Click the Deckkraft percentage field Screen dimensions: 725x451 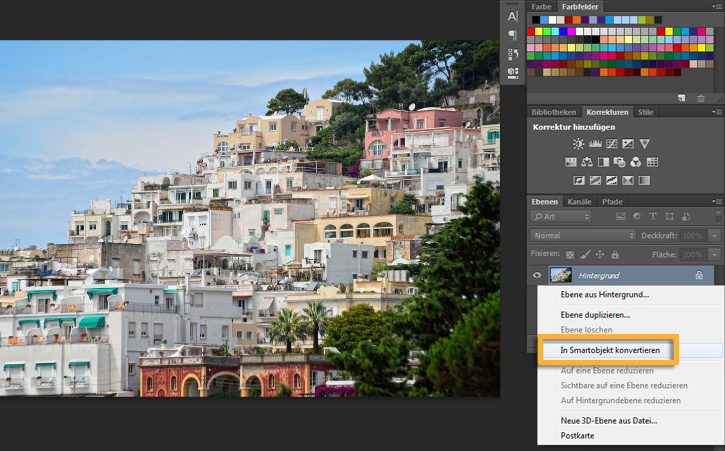pyautogui.click(x=695, y=235)
